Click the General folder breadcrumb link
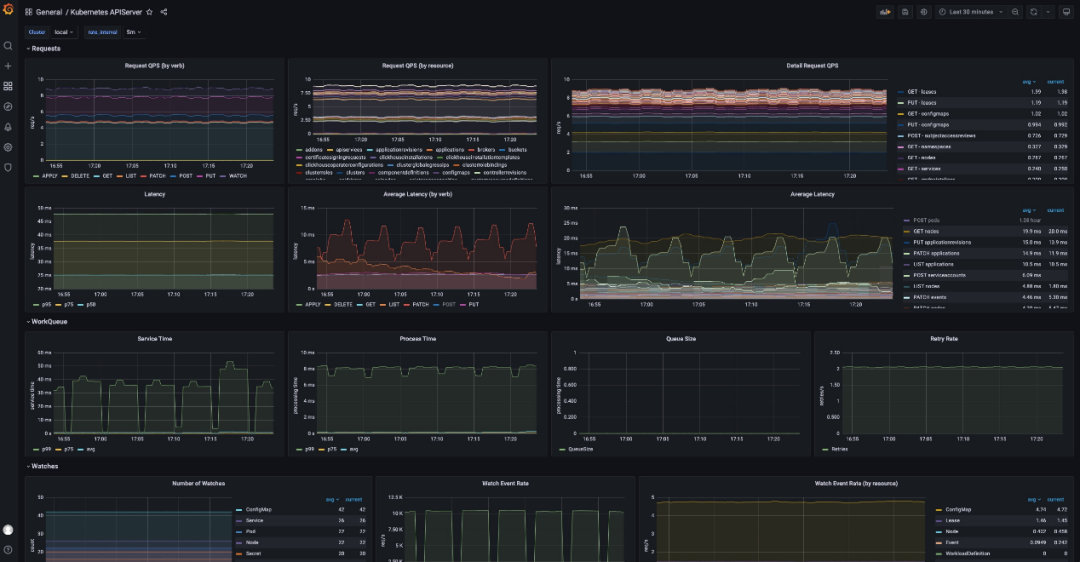The width and height of the screenshot is (1080, 562). 49,12
